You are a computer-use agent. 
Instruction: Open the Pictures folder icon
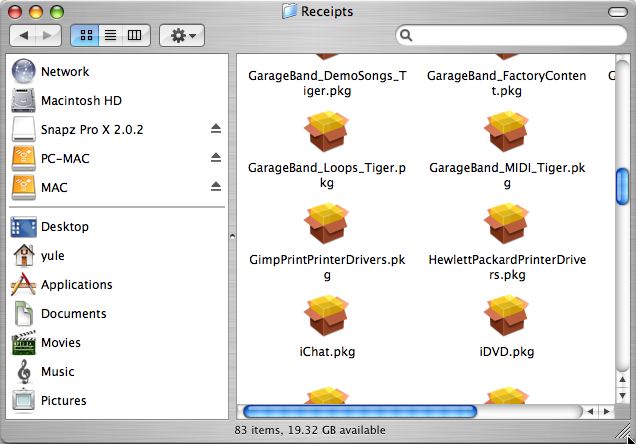tap(24, 400)
